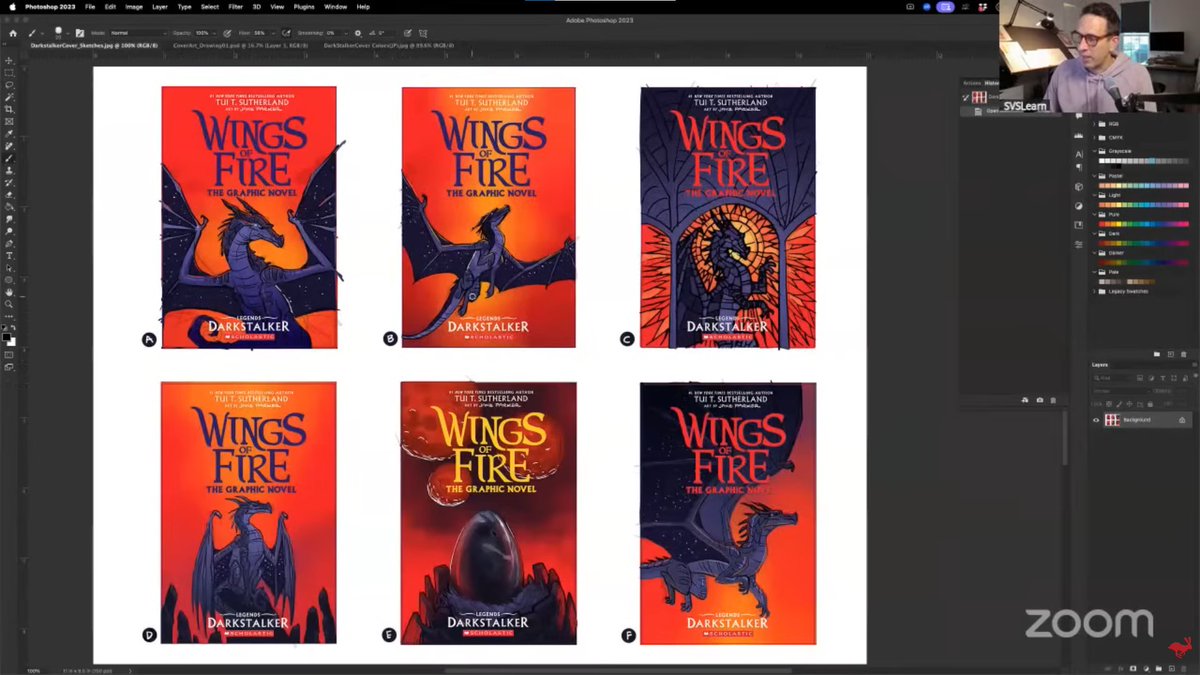The width and height of the screenshot is (1200, 675).
Task: Open the Flow value dropdown
Action: pyautogui.click(x=273, y=33)
